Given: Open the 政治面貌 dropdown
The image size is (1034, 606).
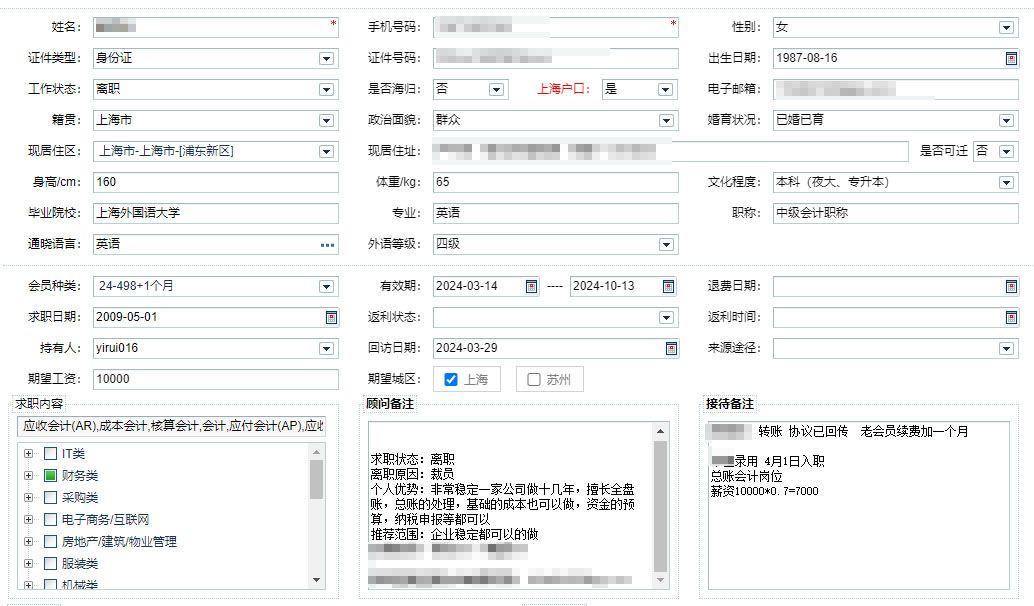Looking at the screenshot, I should (x=666, y=121).
